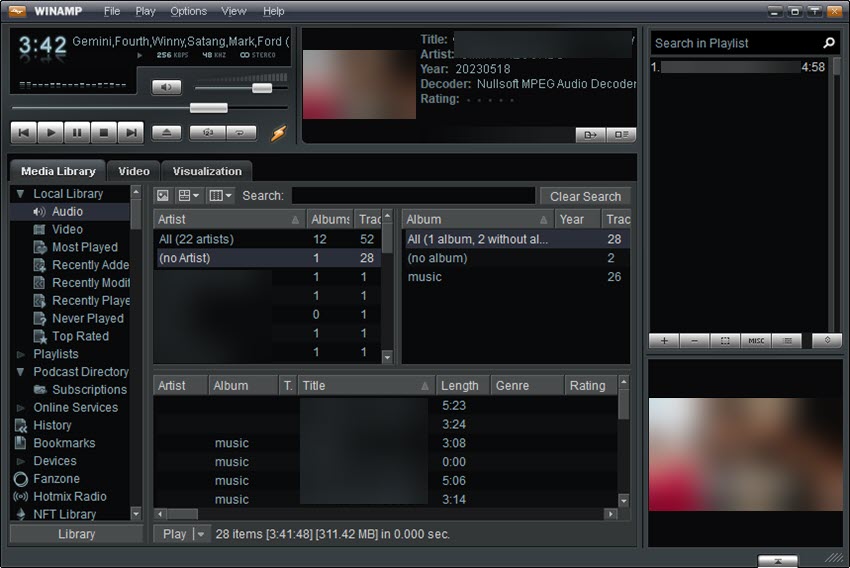Open the View menu

(x=234, y=11)
